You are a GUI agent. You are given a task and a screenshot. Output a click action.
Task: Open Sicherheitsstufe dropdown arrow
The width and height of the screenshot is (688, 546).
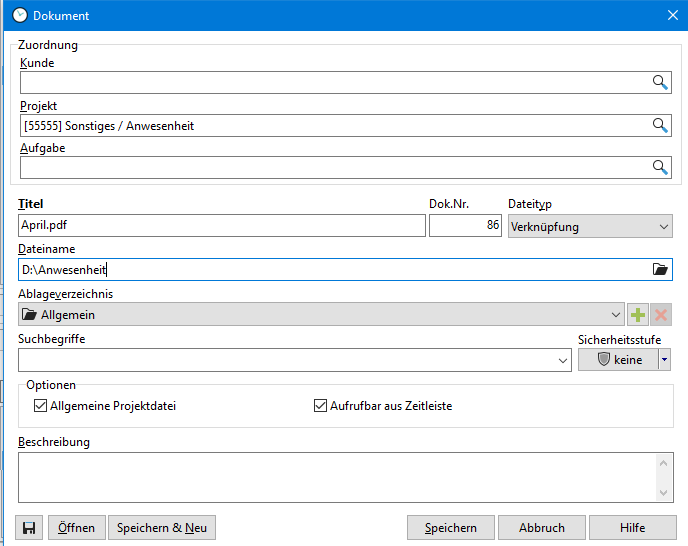click(x=664, y=360)
